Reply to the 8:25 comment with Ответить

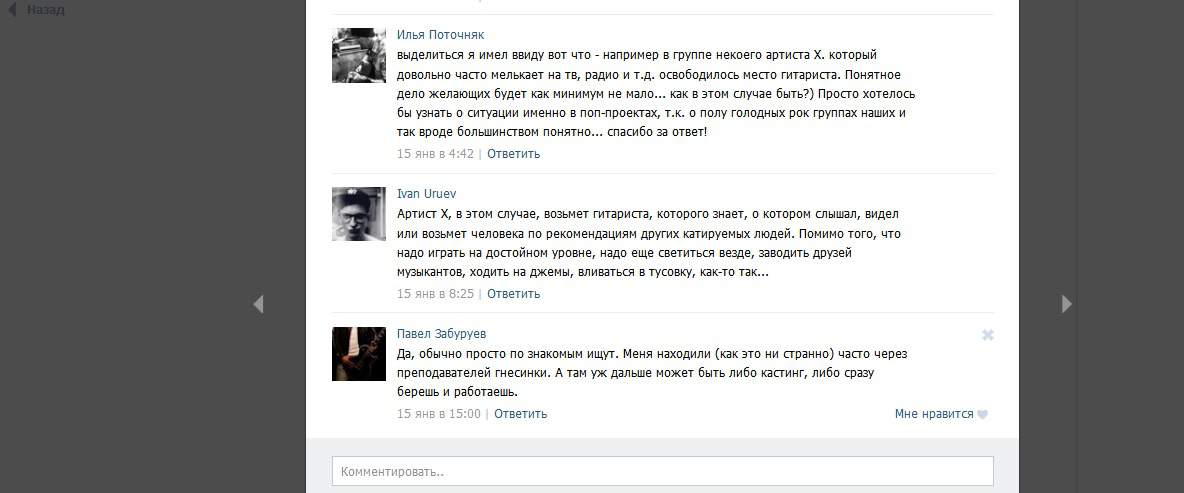tap(513, 293)
